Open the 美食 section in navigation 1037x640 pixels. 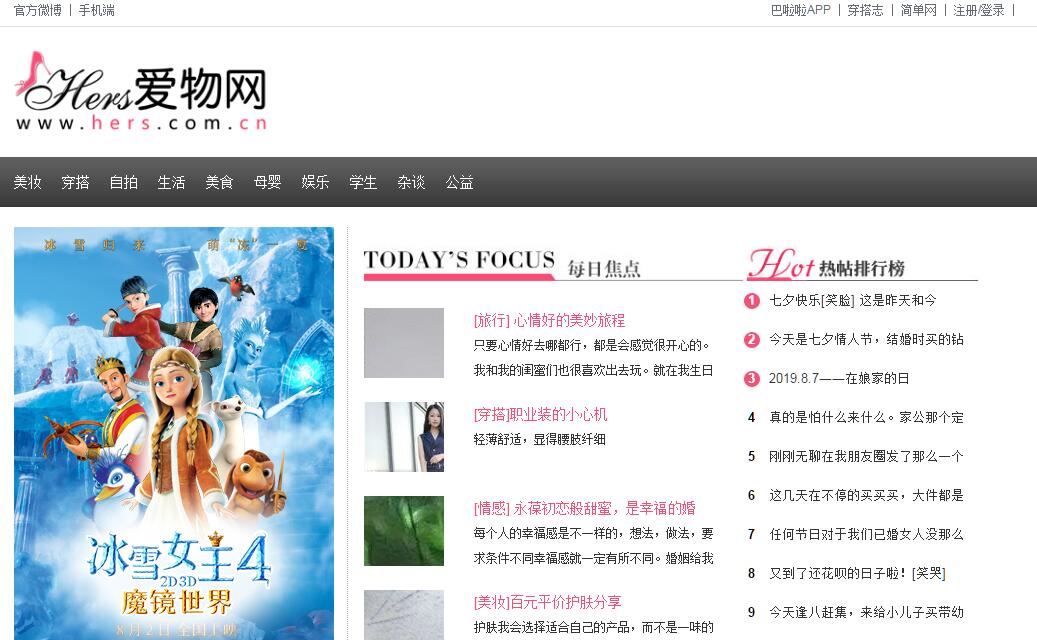tap(219, 182)
